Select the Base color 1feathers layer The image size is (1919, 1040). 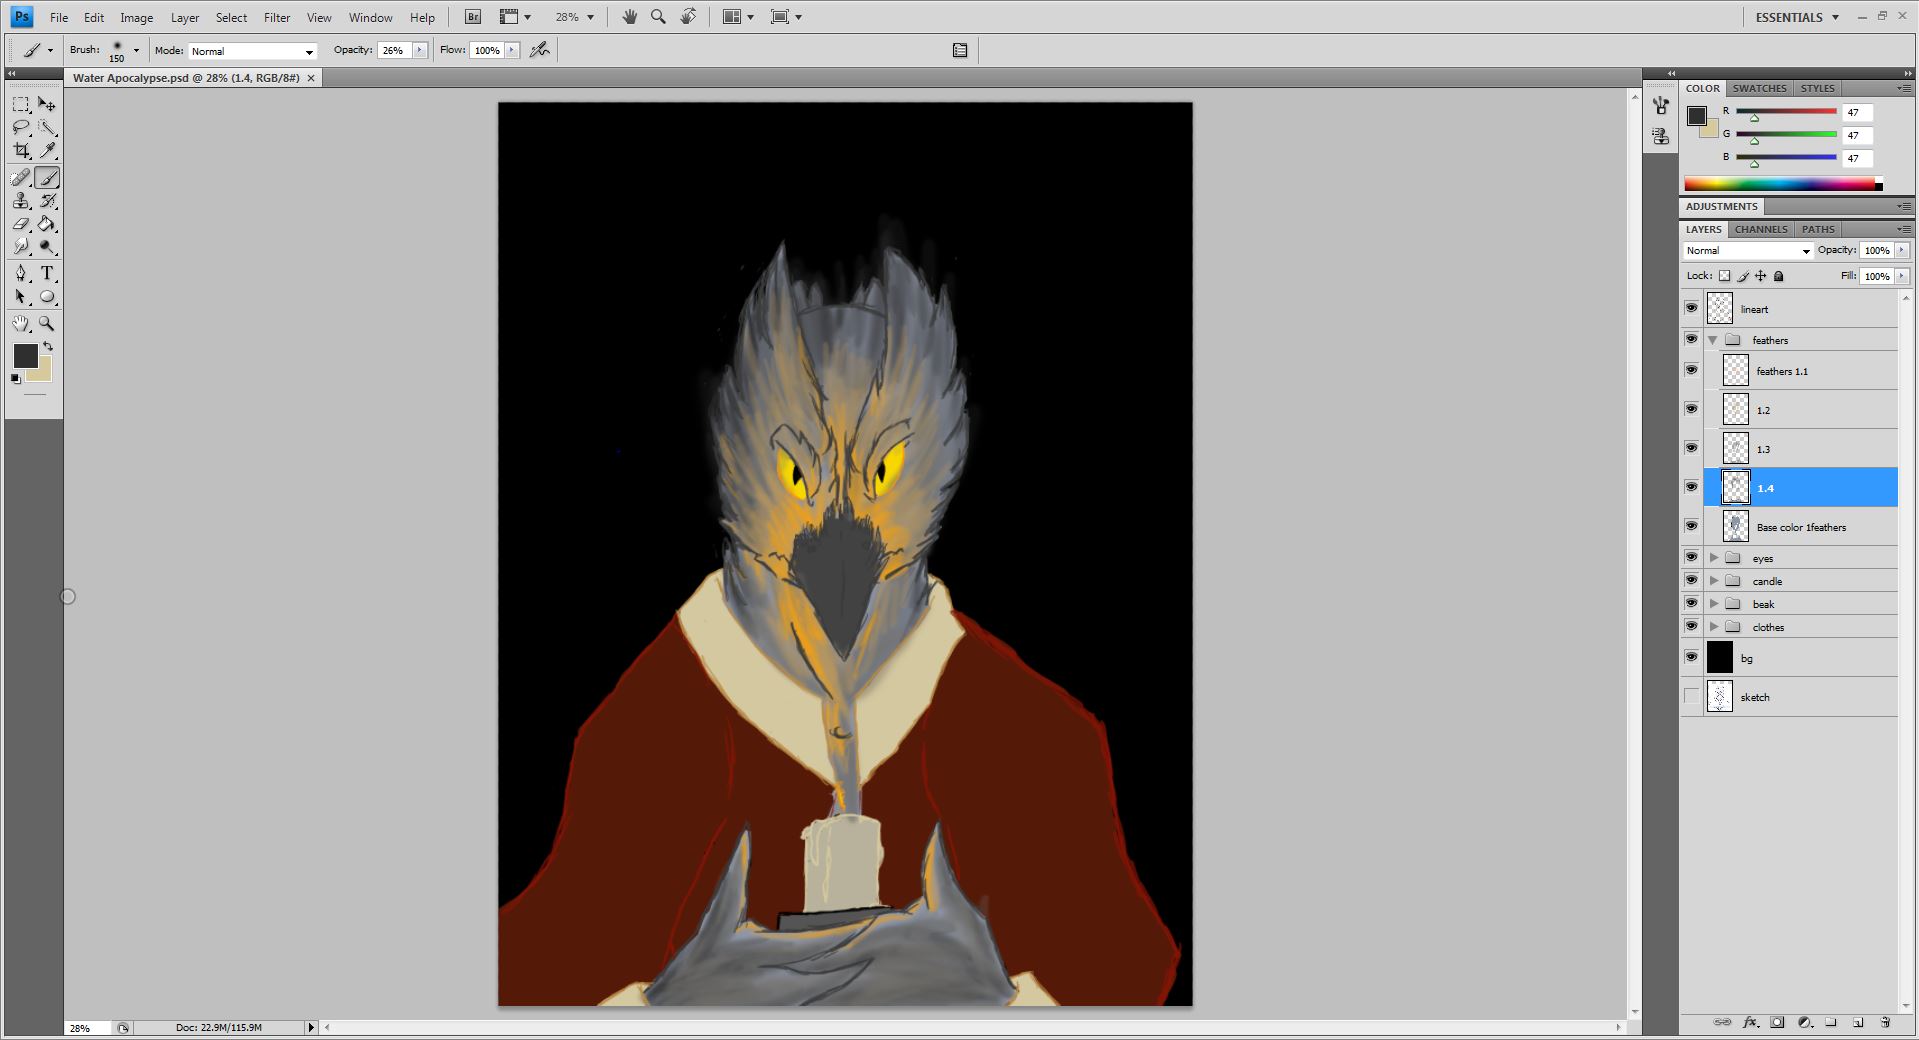[1801, 527]
